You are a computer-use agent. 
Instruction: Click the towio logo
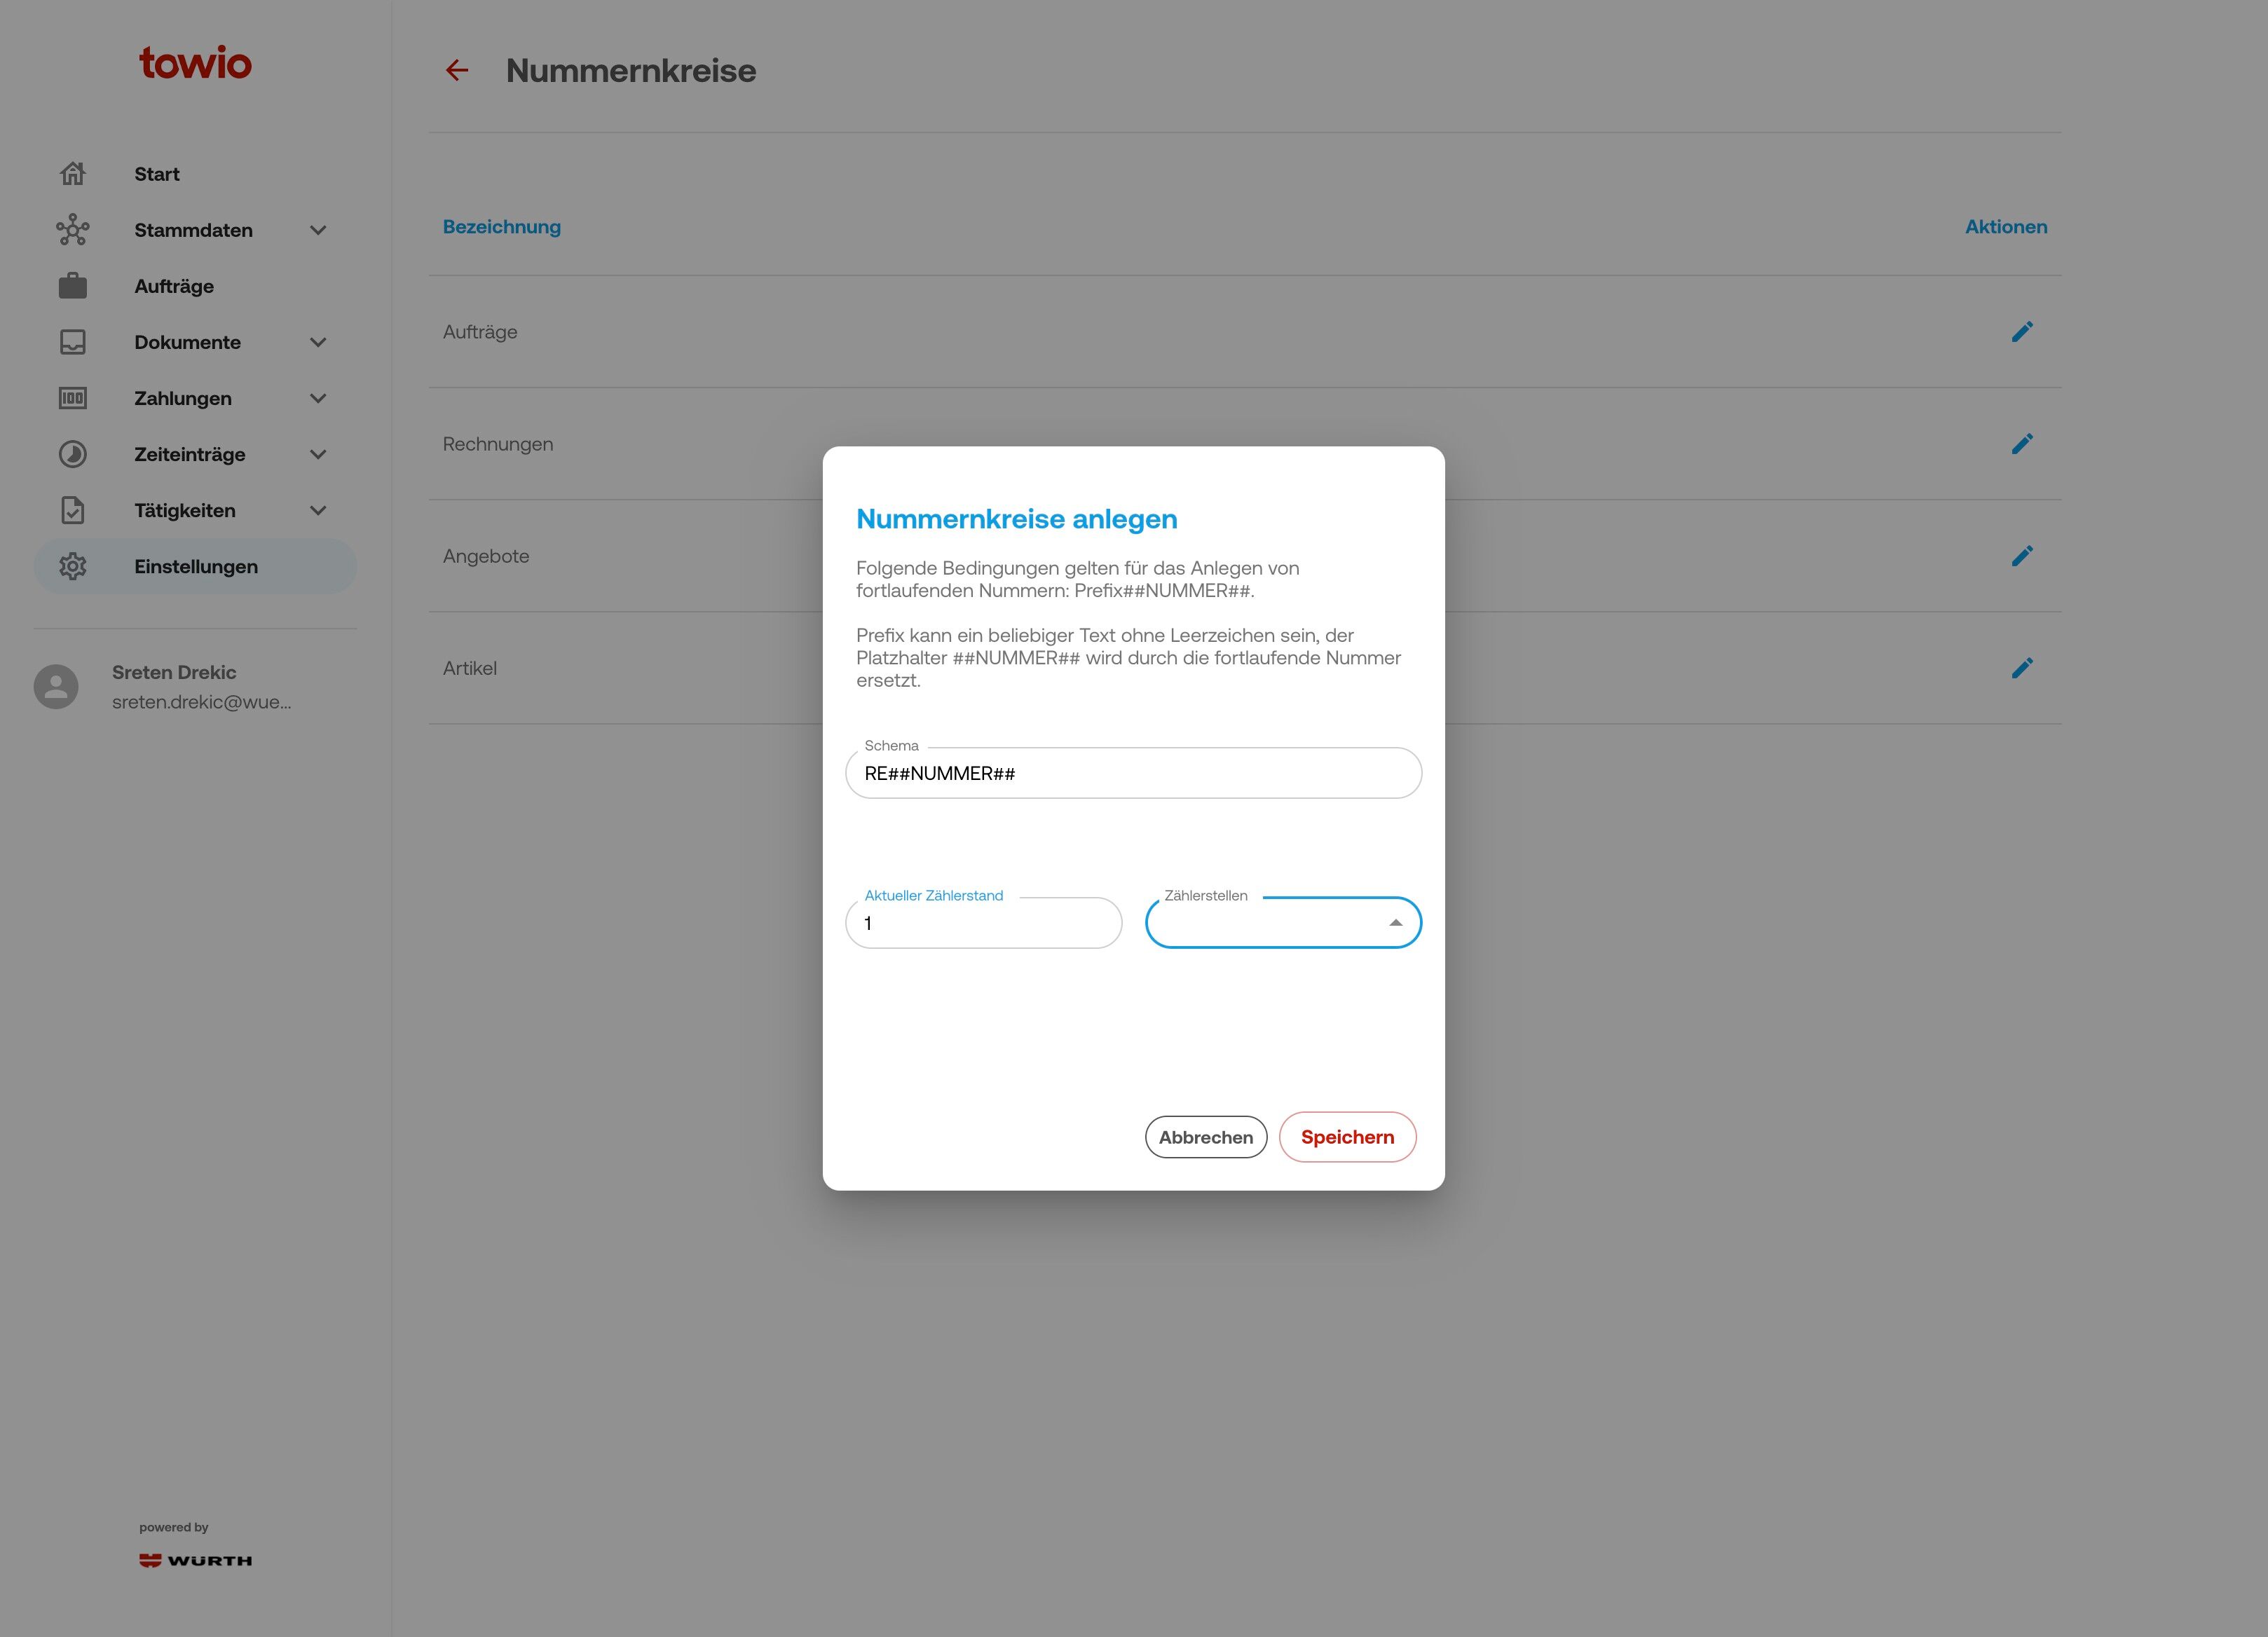coord(195,63)
